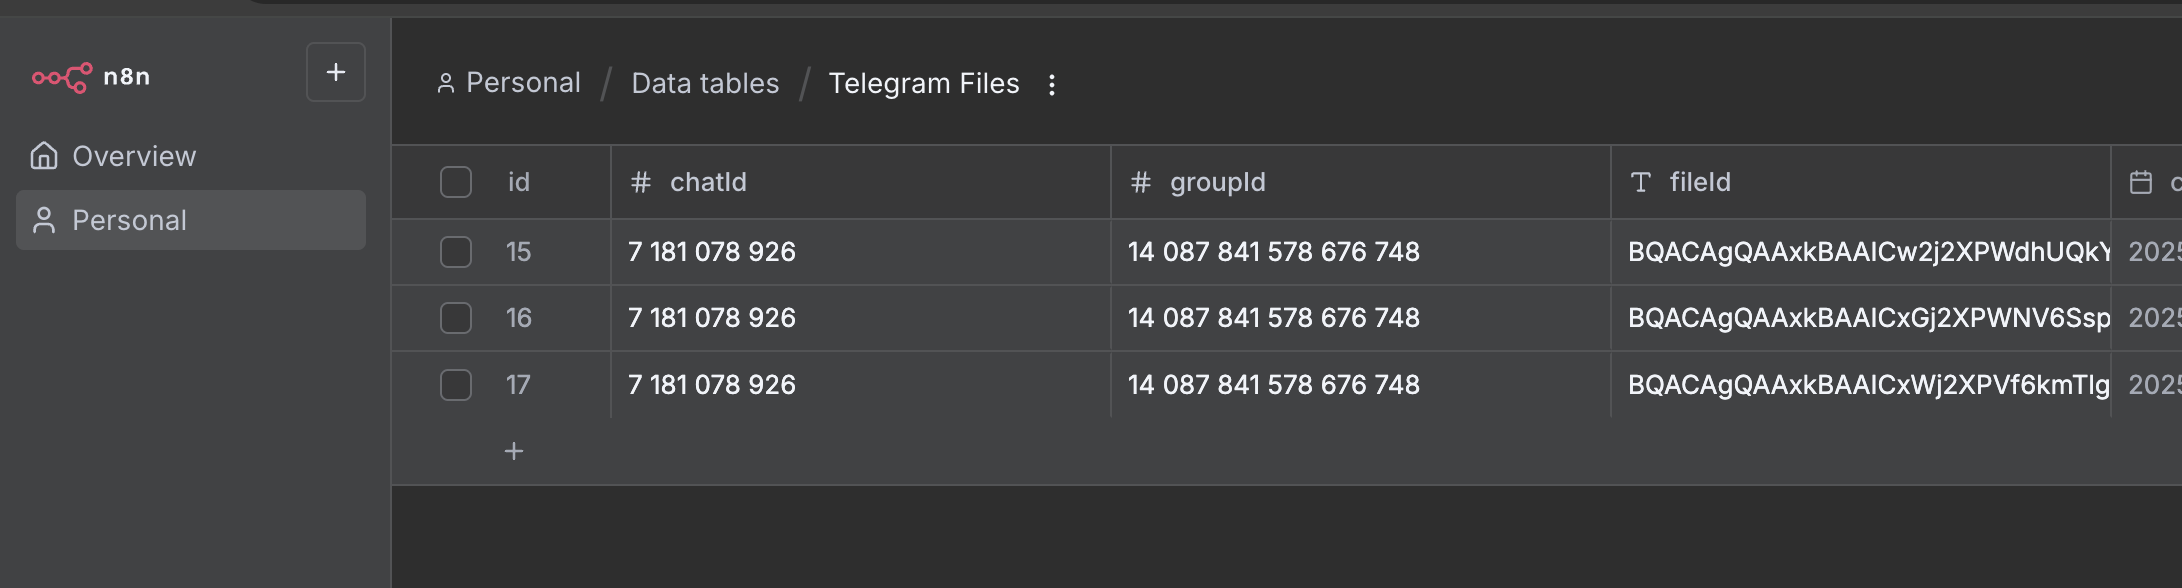The image size is (2182, 588).
Task: Click the n8n logo icon
Action: tap(62, 77)
